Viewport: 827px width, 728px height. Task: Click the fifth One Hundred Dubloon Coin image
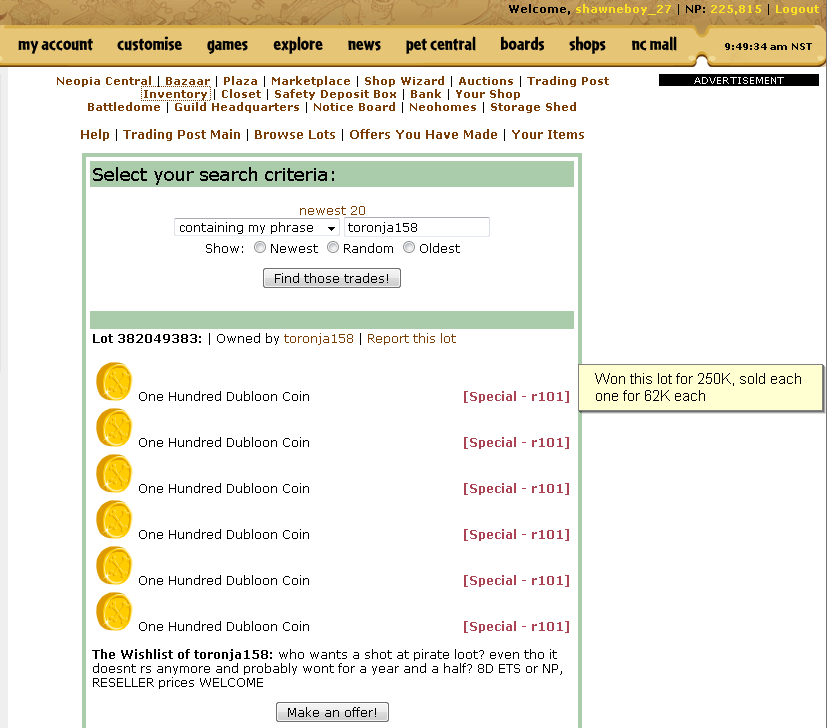tap(113, 565)
